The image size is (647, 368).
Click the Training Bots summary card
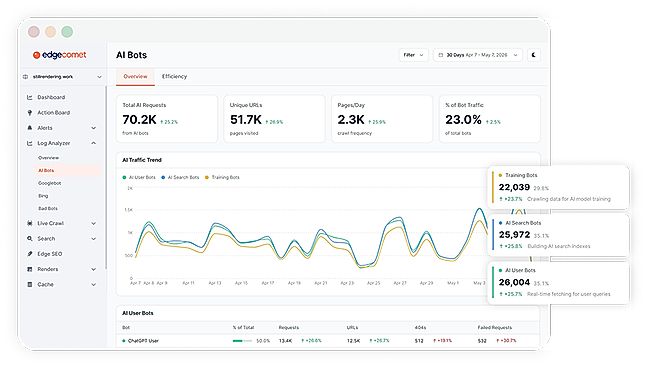pos(559,187)
